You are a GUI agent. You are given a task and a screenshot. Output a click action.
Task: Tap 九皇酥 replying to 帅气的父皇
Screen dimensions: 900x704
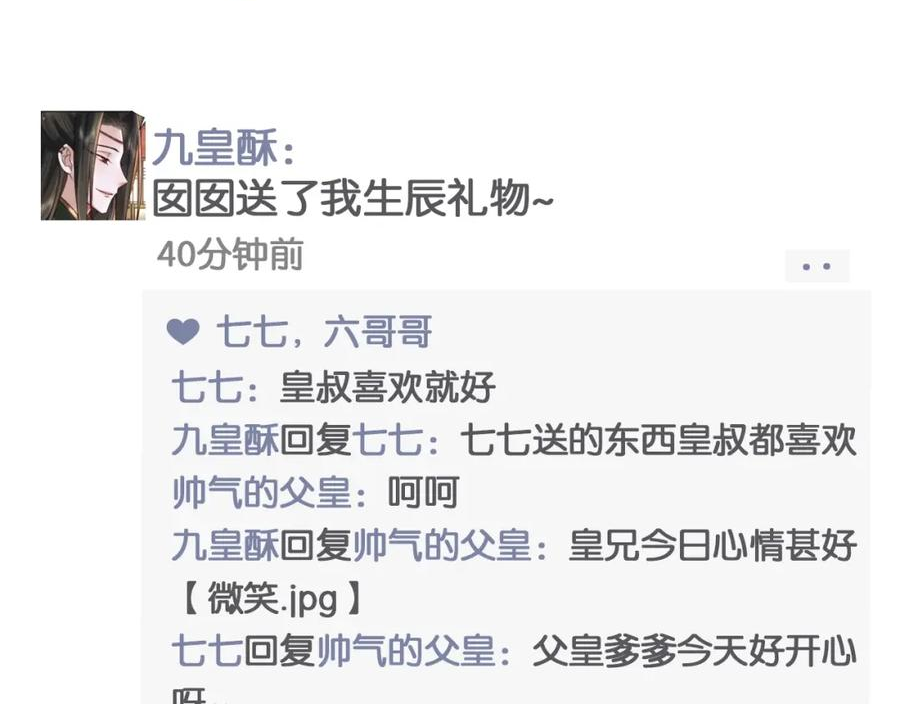226,545
